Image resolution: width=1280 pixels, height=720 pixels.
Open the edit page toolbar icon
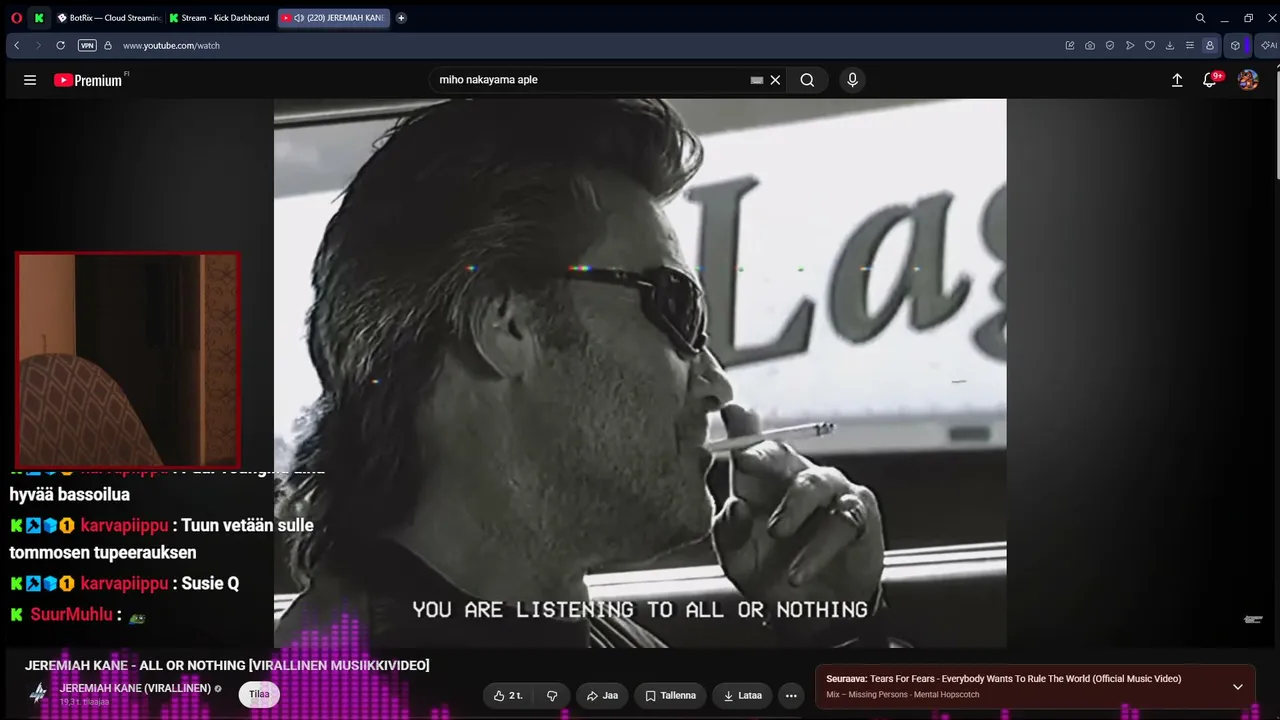point(1070,45)
